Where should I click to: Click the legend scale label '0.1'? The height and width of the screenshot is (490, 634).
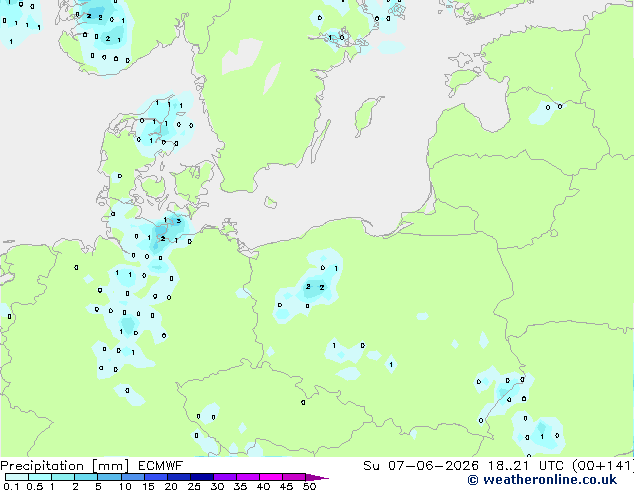pyautogui.click(x=11, y=486)
